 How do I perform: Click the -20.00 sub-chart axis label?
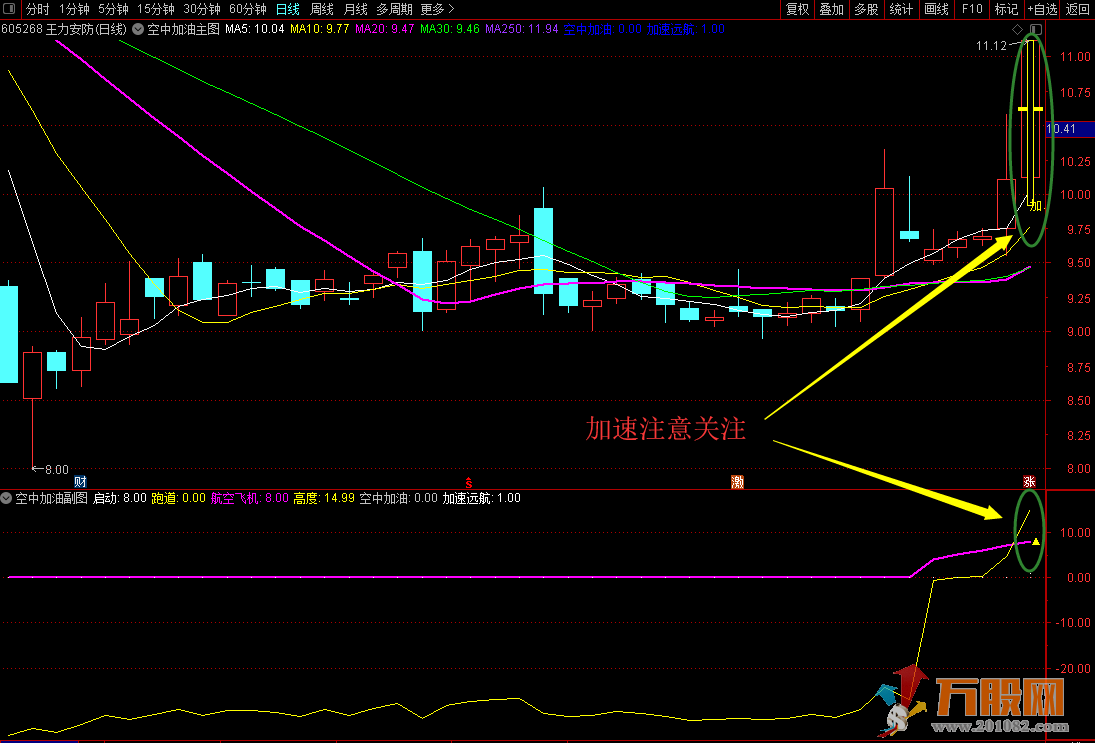[1073, 668]
